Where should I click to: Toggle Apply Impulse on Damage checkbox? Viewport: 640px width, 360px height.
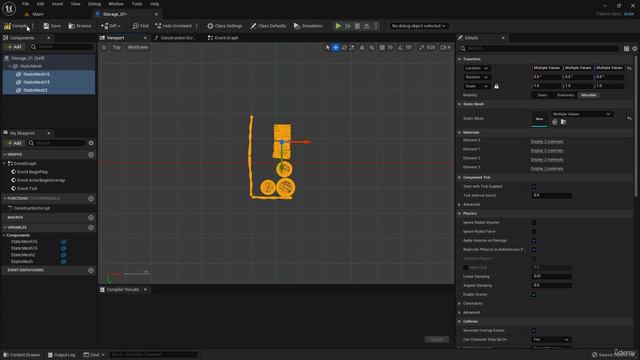[534, 240]
